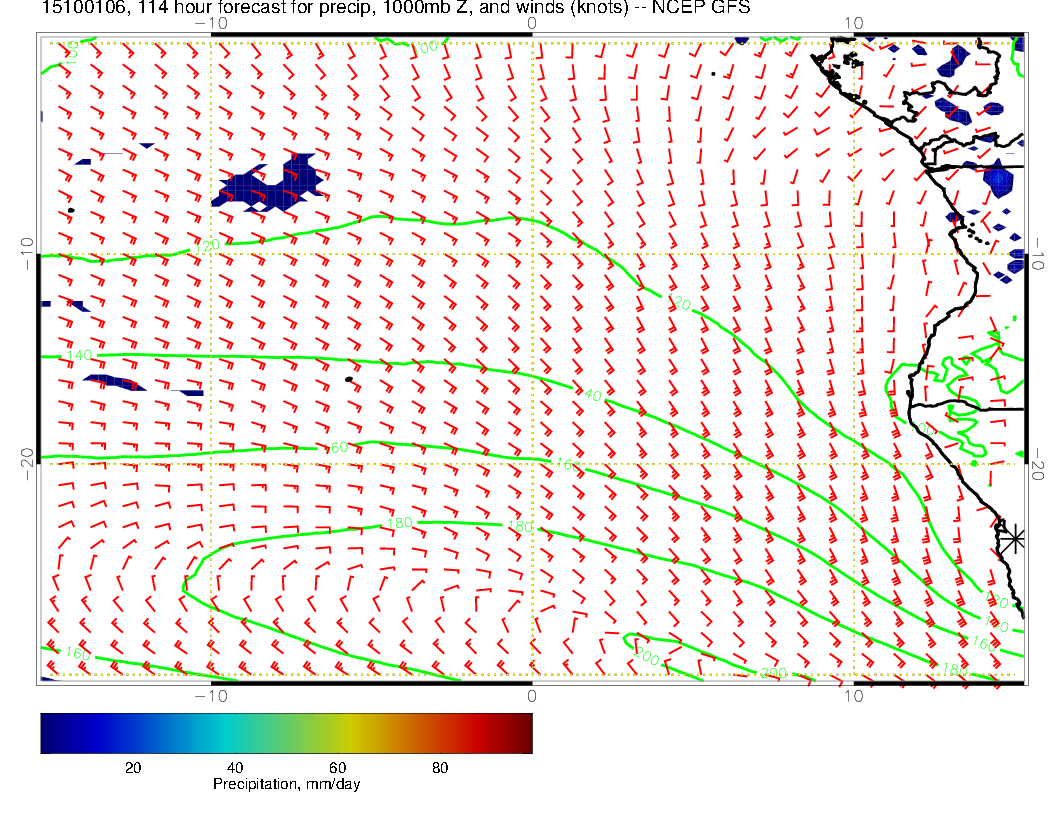Screen dimensions: 1056x816
Task: Click the "10" longitude label on the top axis
Action: click(853, 24)
